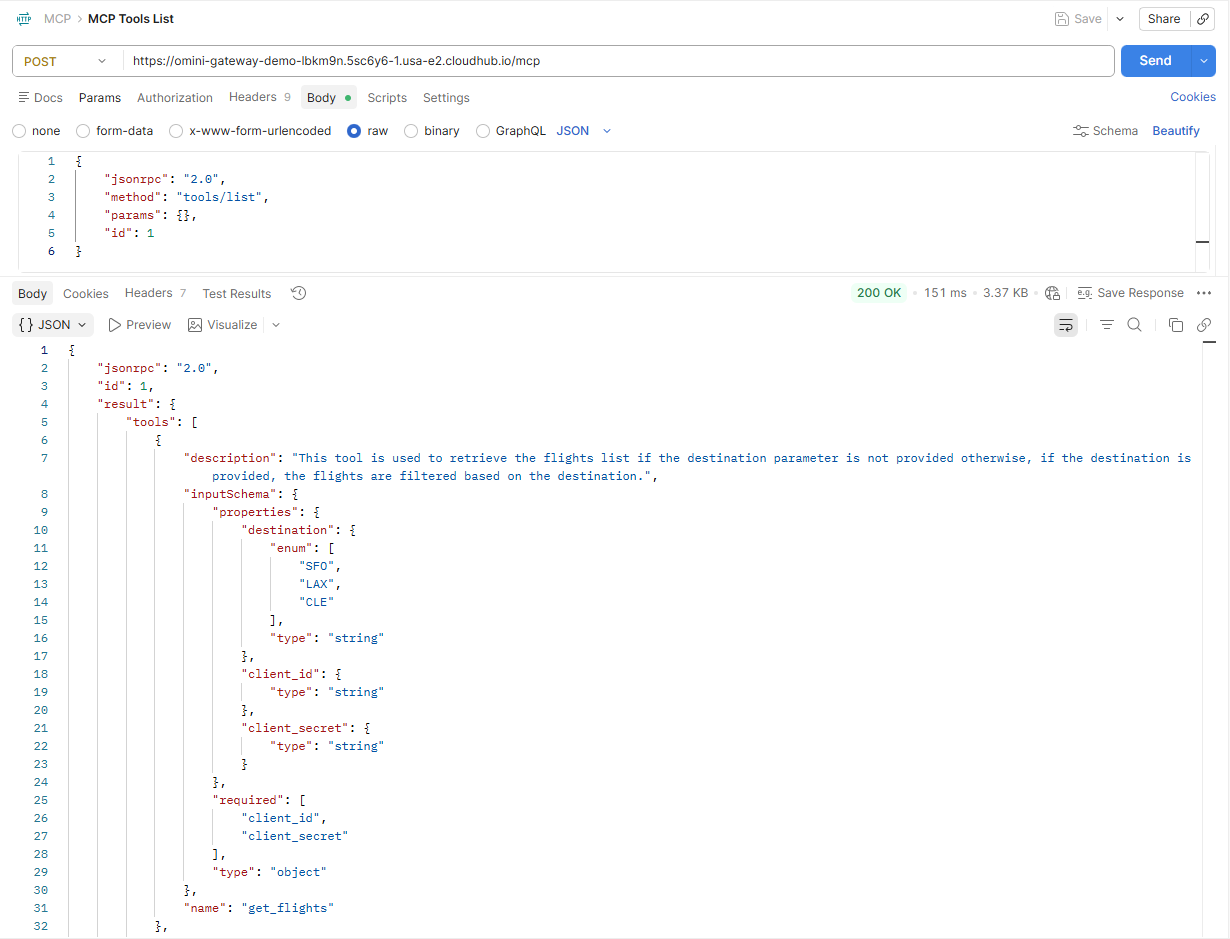The height and width of the screenshot is (939, 1230).
Task: Open response history clock icon
Action: [298, 293]
